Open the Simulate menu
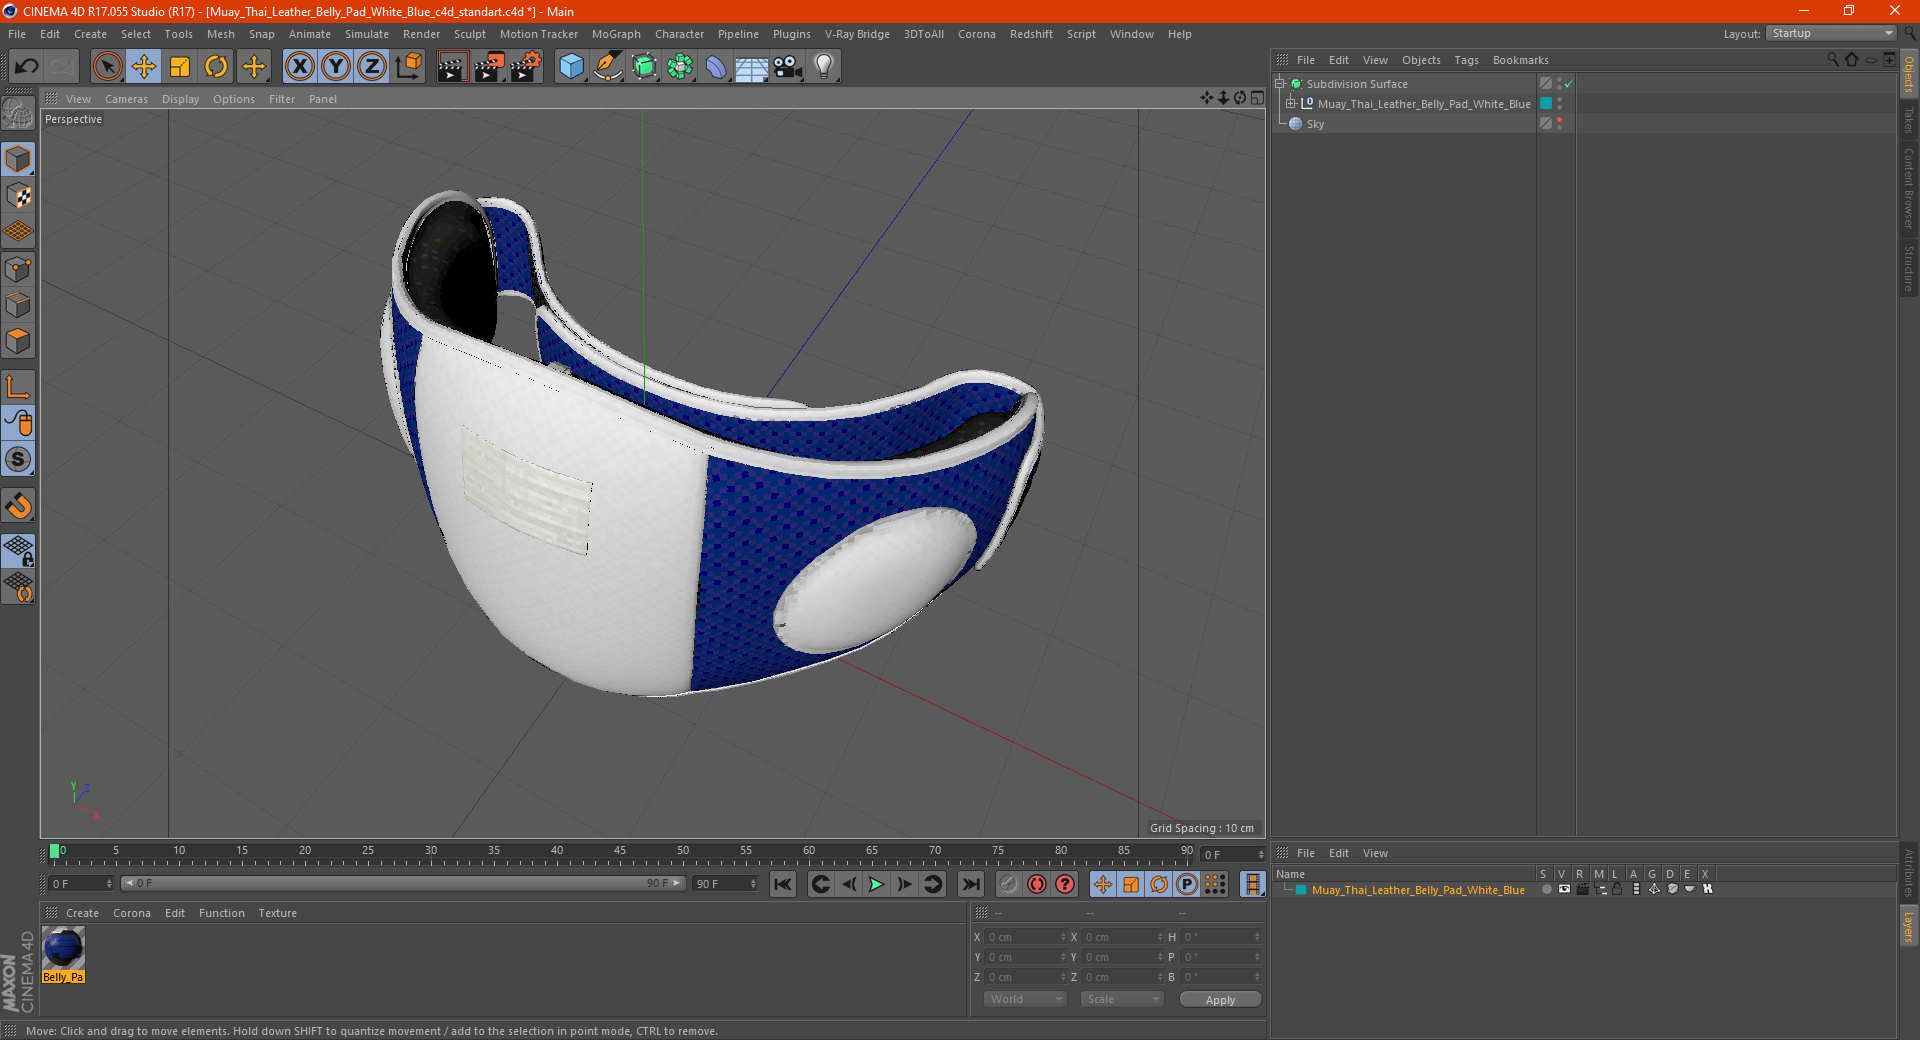The height and width of the screenshot is (1040, 1920). point(367,34)
